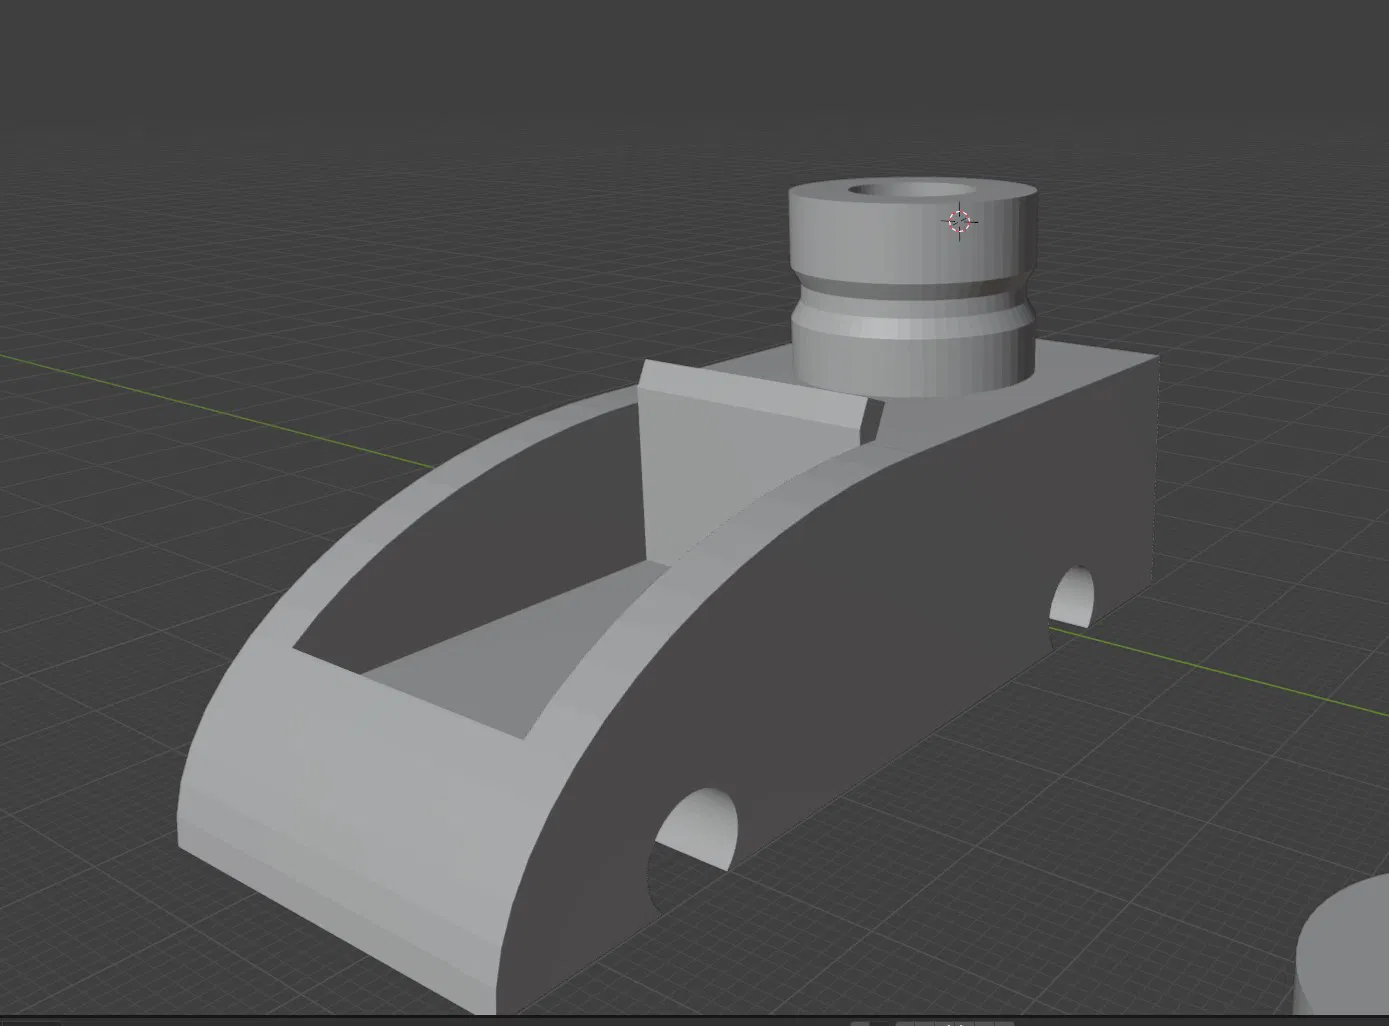Click the curved front hood of the car
Viewport: 1389px width, 1026px height.
(350, 800)
